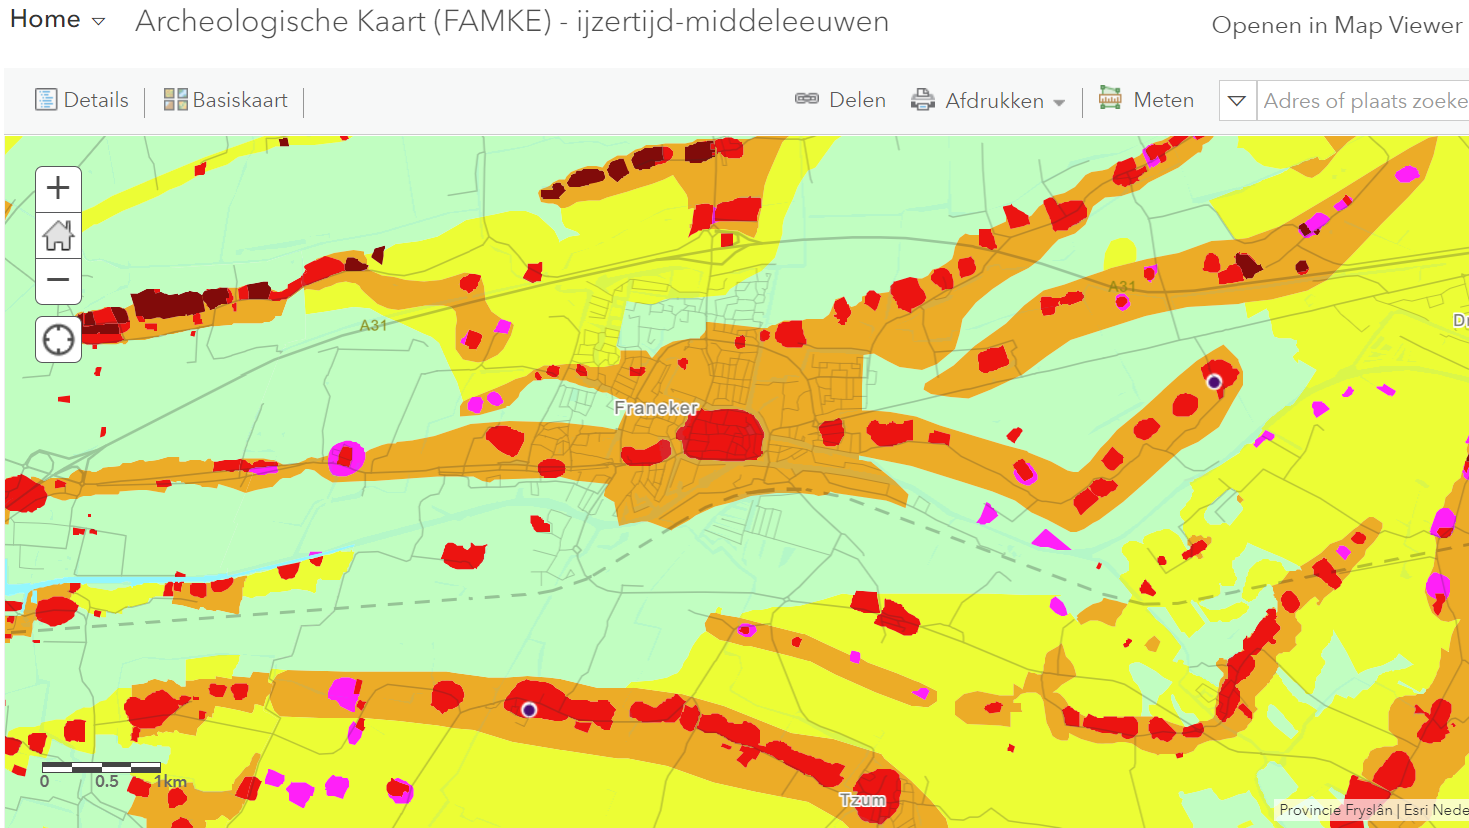This screenshot has width=1469, height=828.
Task: Click the home default extent button
Action: tap(58, 235)
